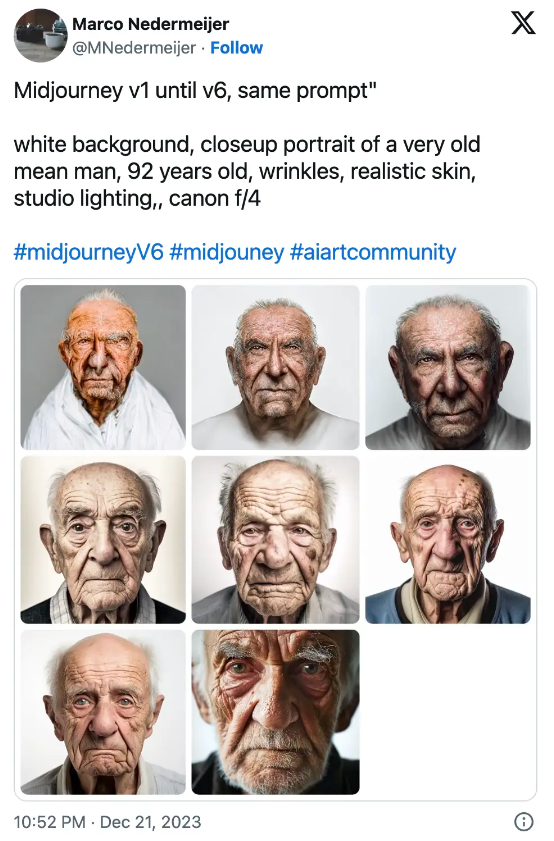
Task: View the bottom-left bald man portrait
Action: point(103,712)
